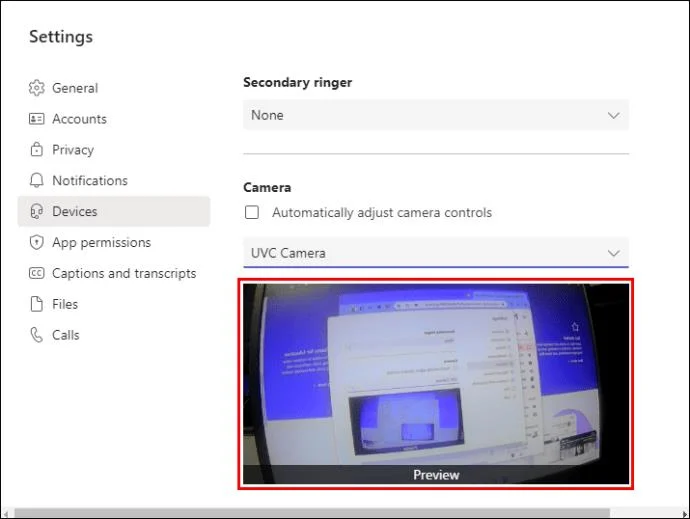The image size is (690, 519).
Task: Click the Calls phone icon
Action: coord(37,335)
